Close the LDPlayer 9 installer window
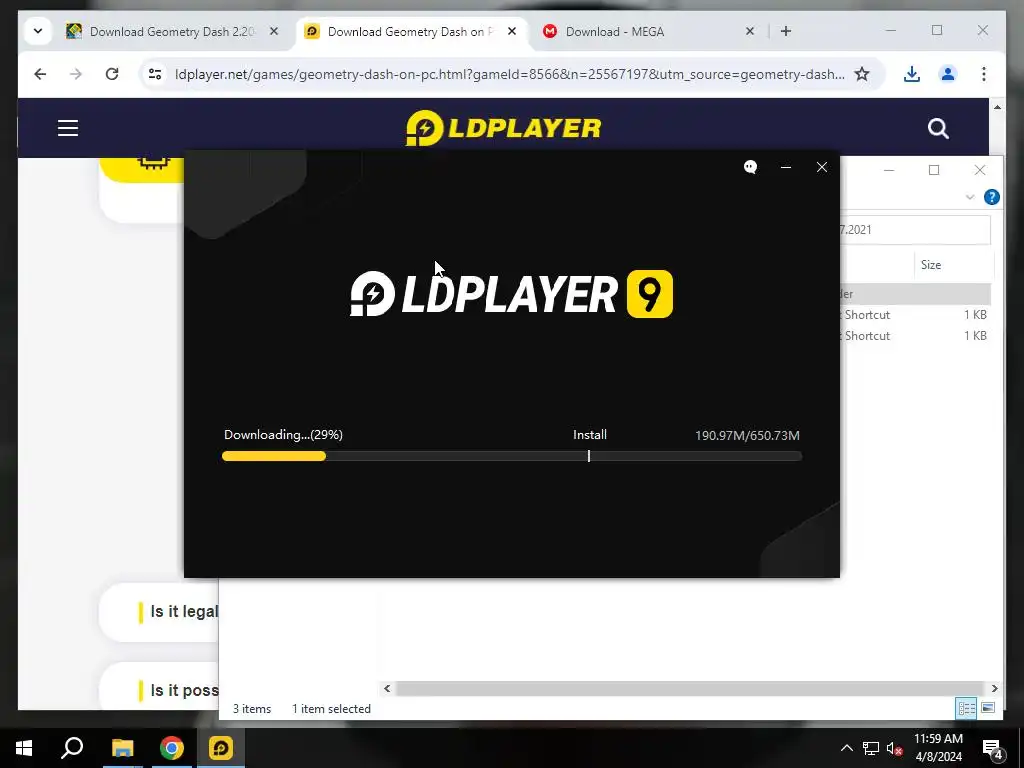The width and height of the screenshot is (1024, 768). tap(822, 167)
